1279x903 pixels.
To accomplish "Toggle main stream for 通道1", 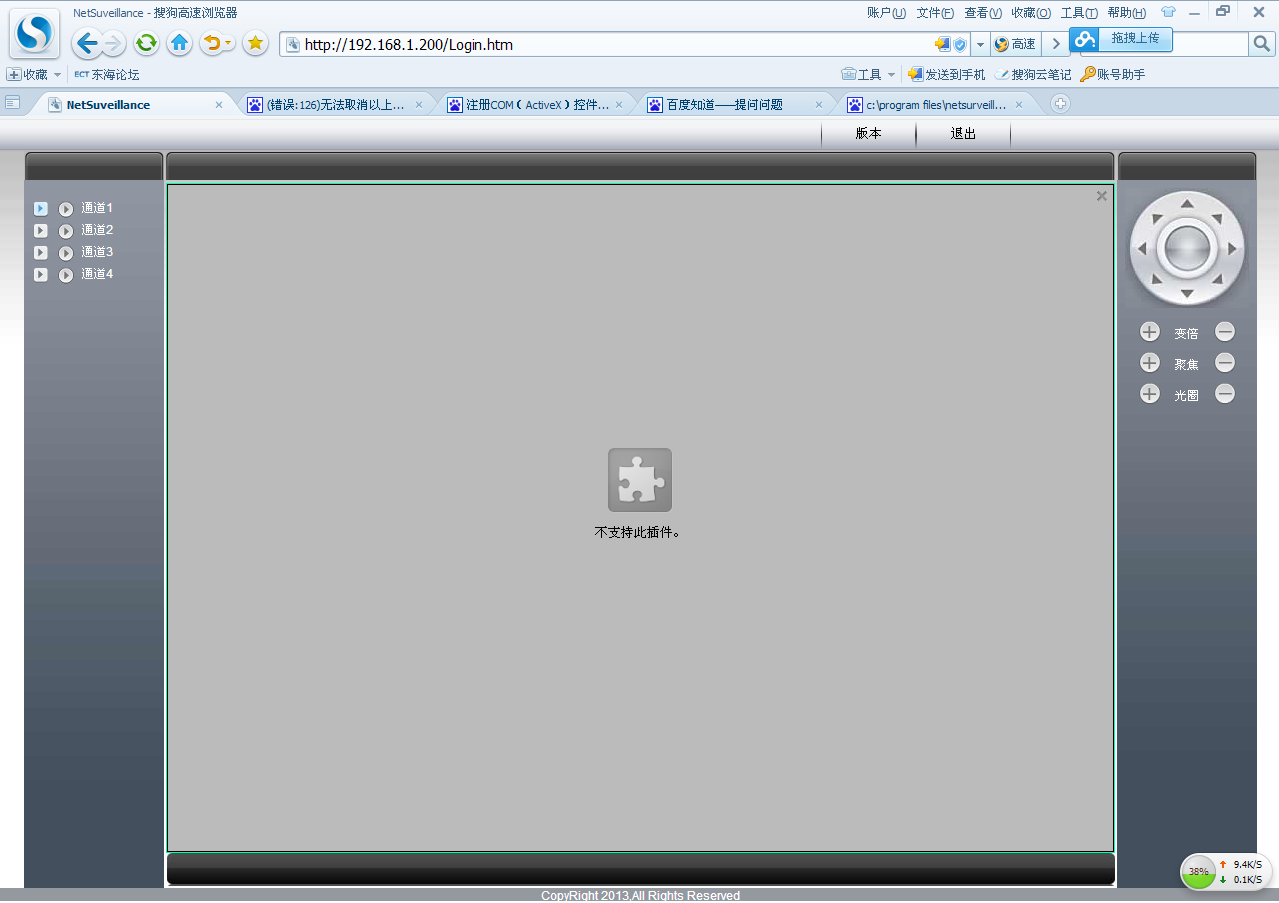I will coord(41,209).
